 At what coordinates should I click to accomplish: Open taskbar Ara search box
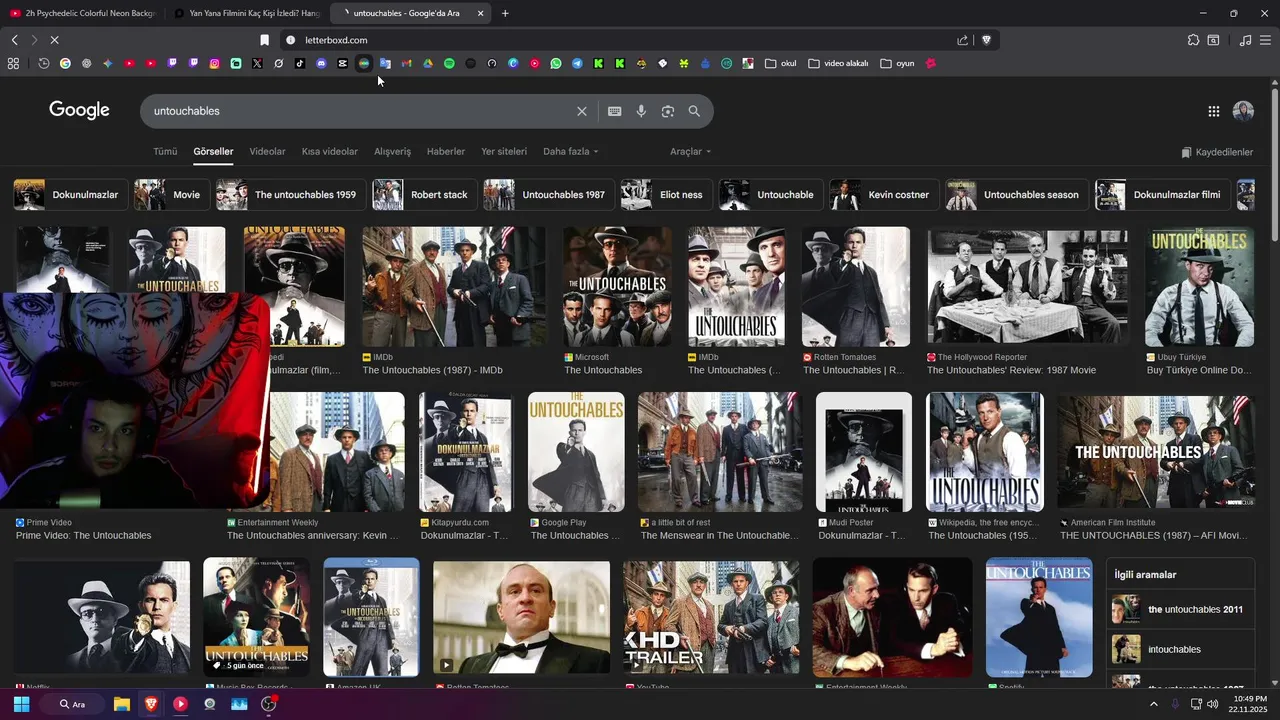[71, 704]
